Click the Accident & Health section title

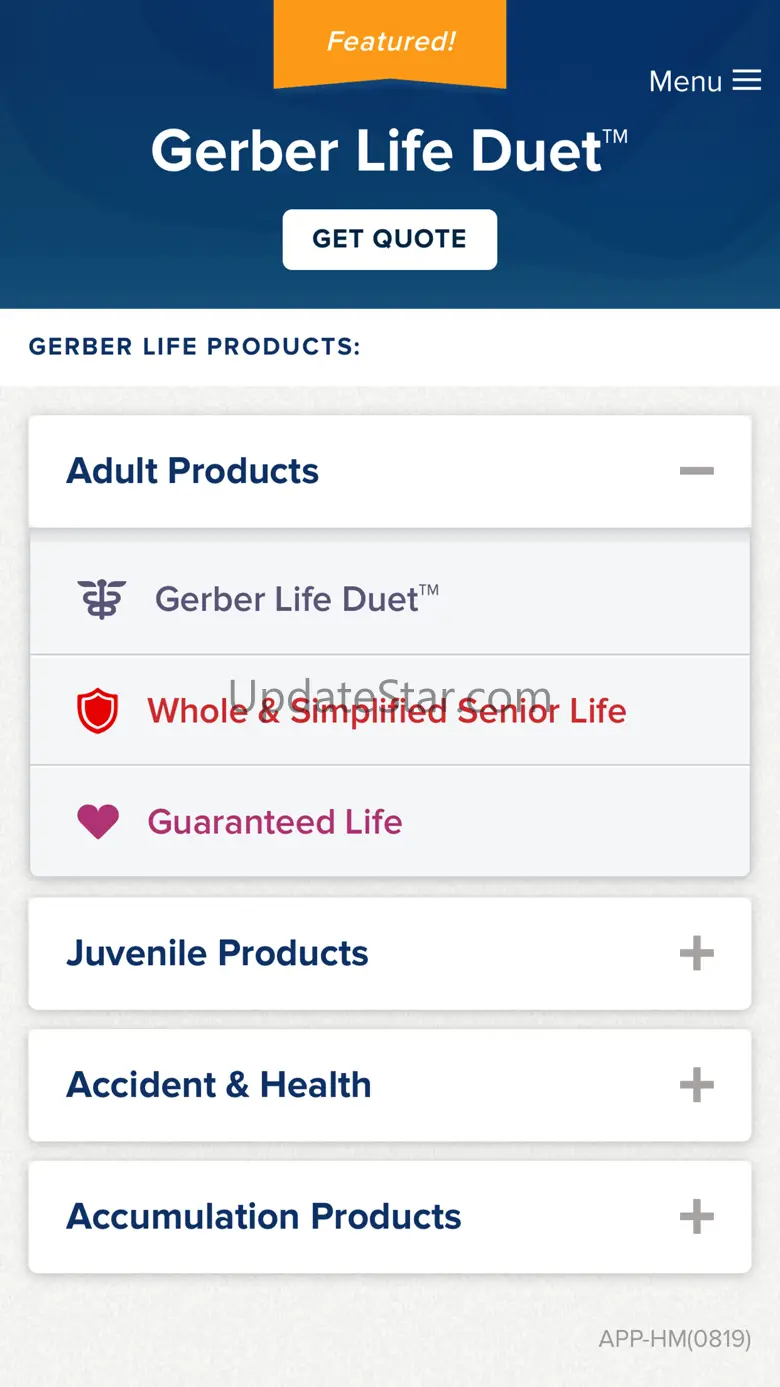click(x=219, y=1085)
